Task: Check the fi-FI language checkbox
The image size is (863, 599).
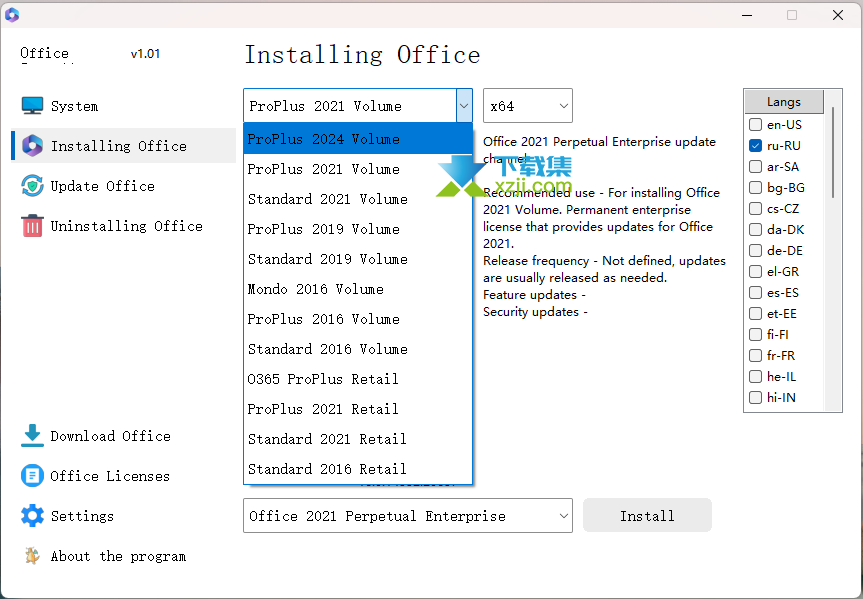Action: 756,334
